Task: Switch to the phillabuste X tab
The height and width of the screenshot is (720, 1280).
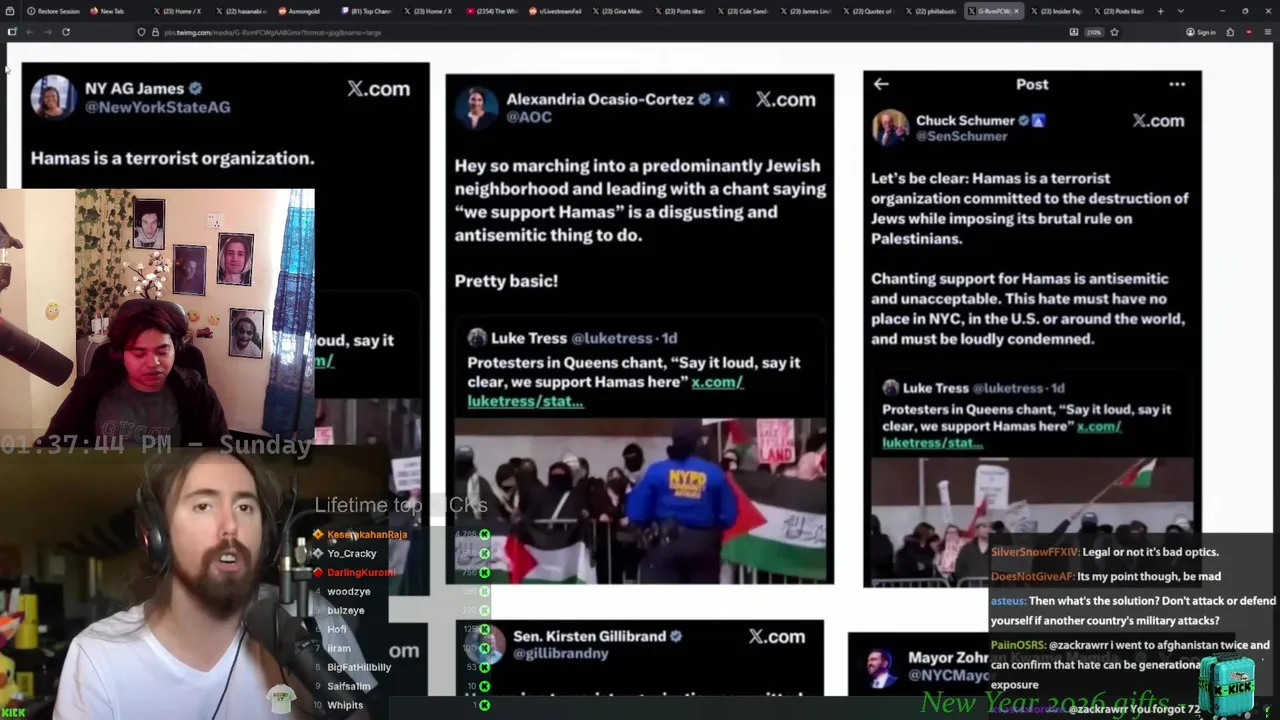Action: [931, 11]
